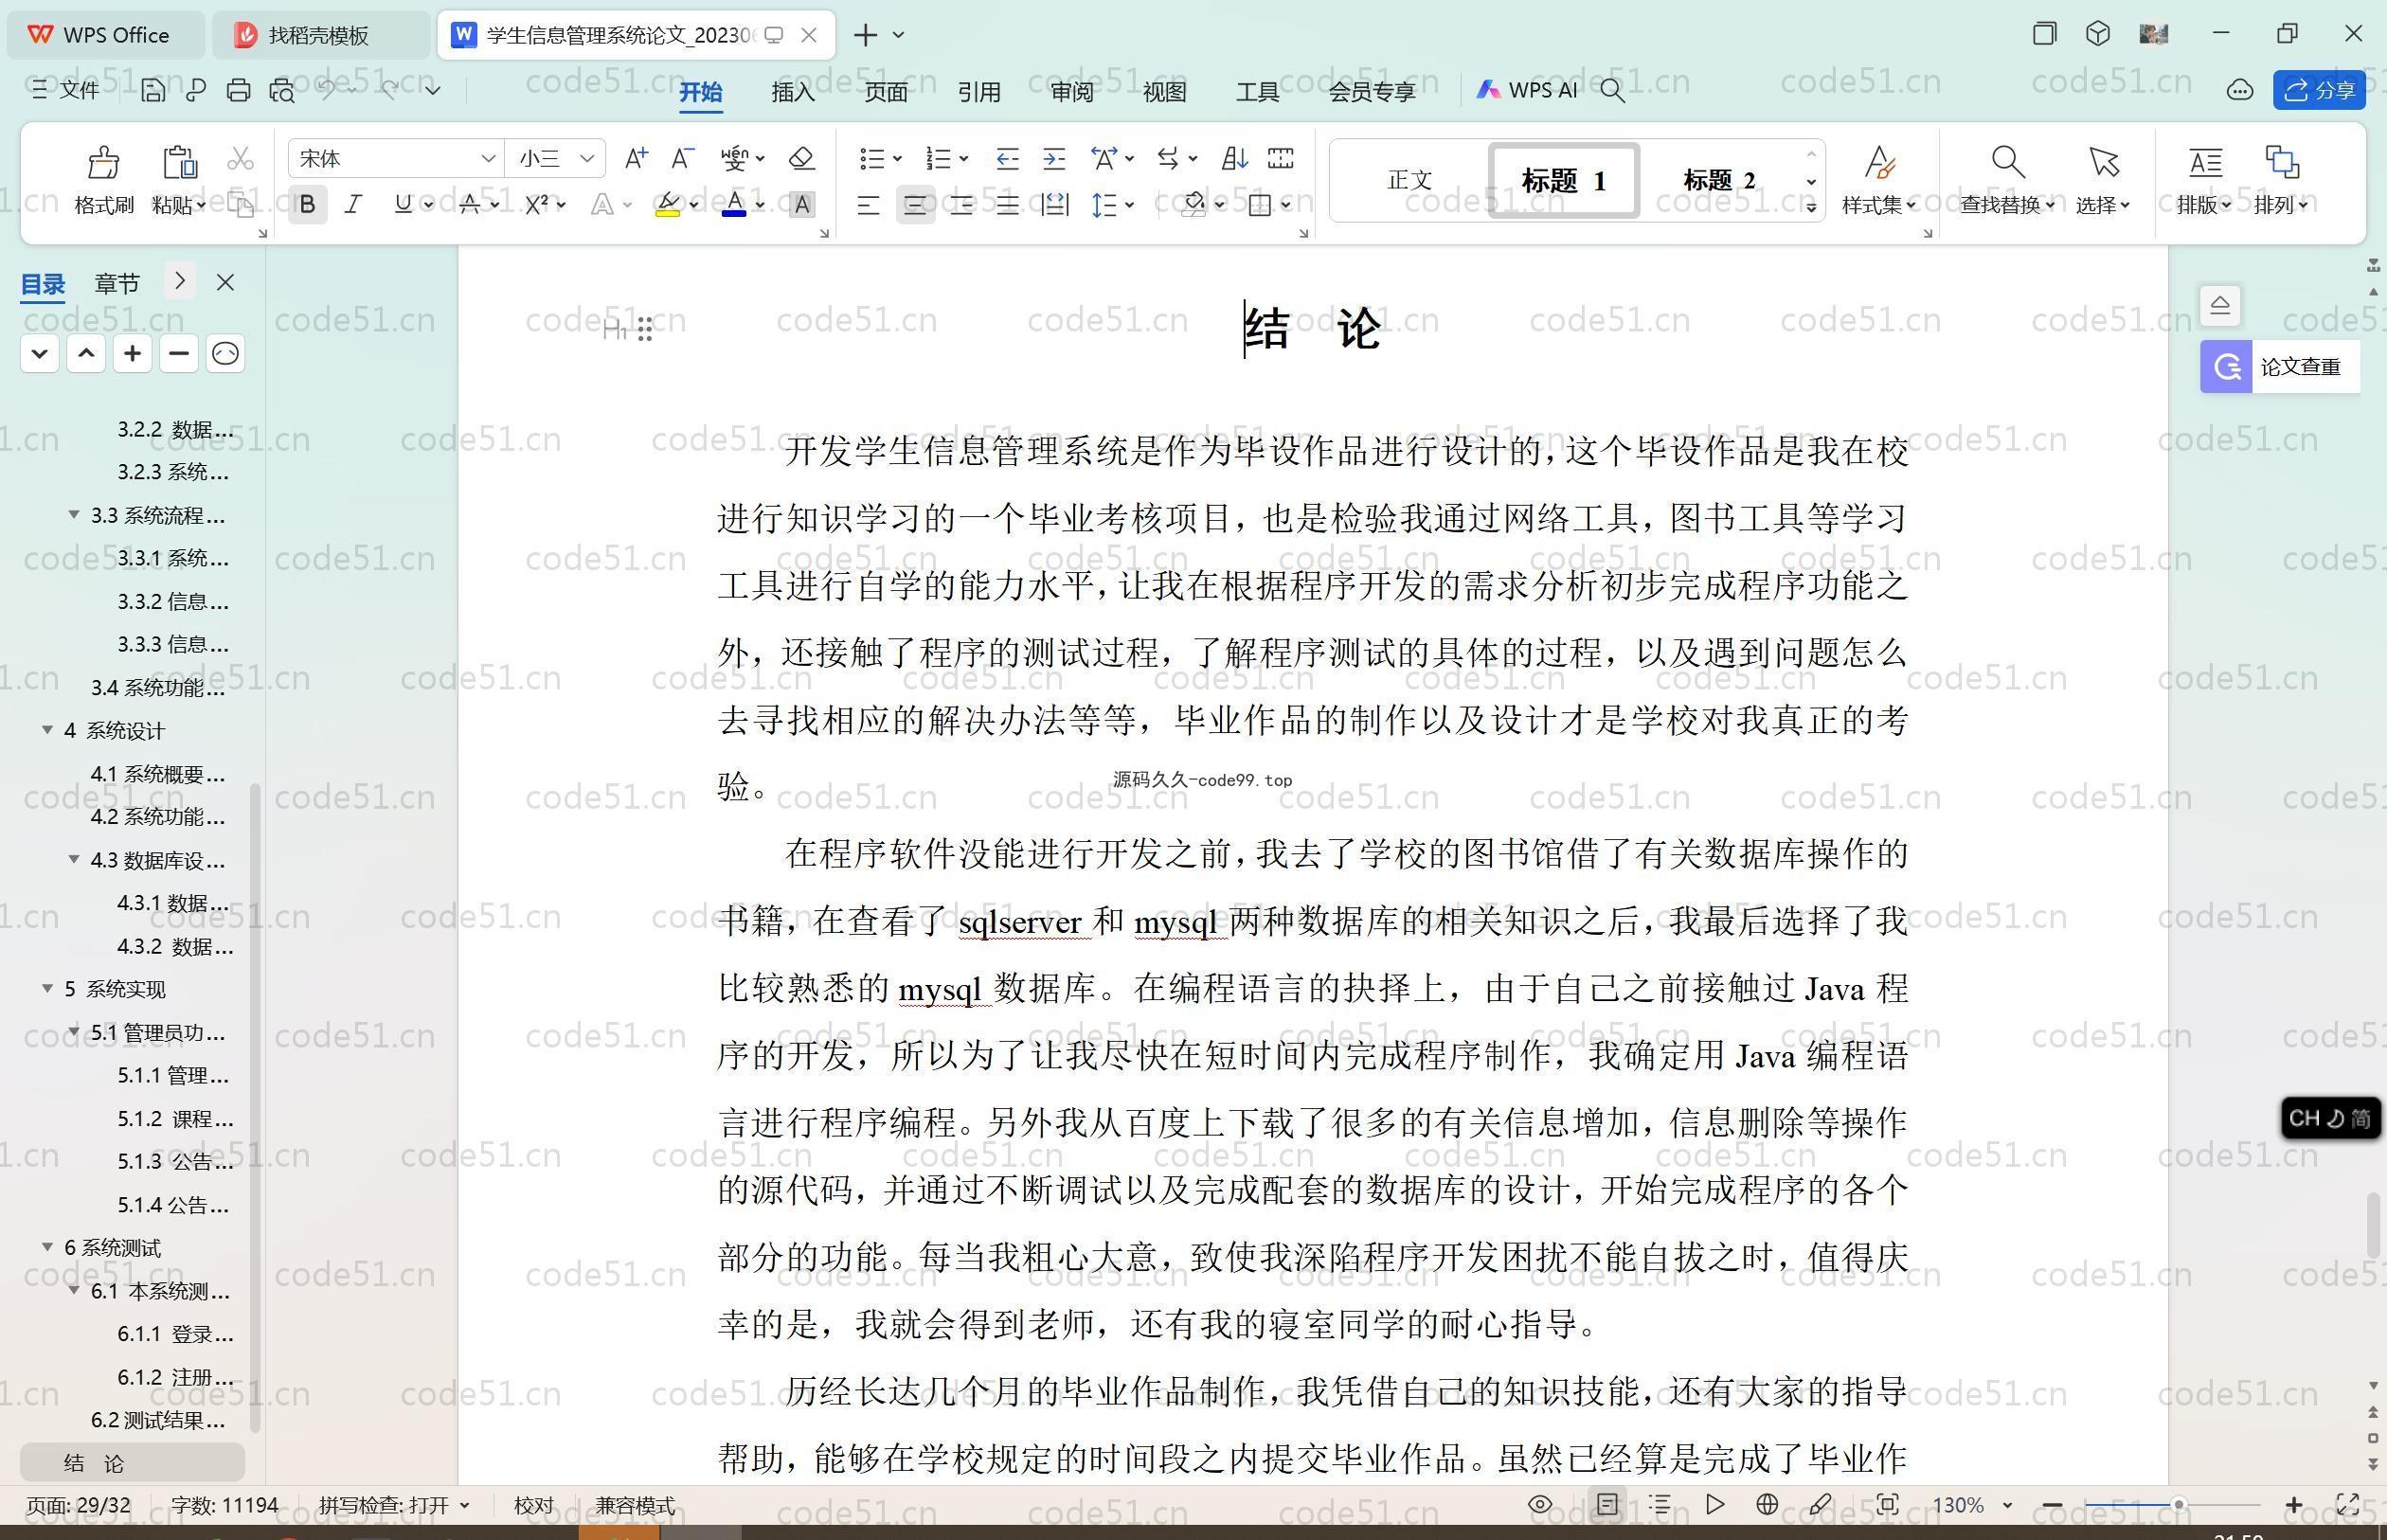
Task: Toggle Eye protection mode icon in status bar
Action: coord(1540,1504)
